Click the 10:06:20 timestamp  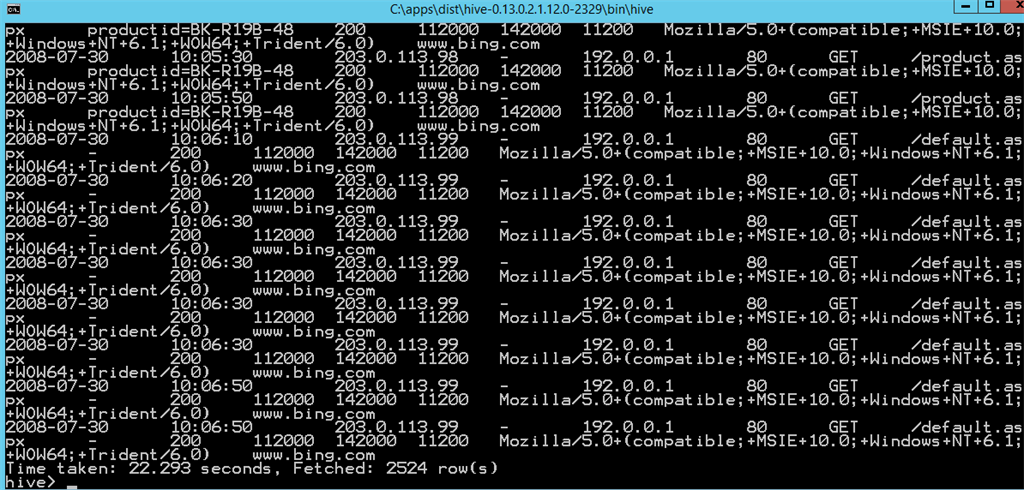(212, 180)
